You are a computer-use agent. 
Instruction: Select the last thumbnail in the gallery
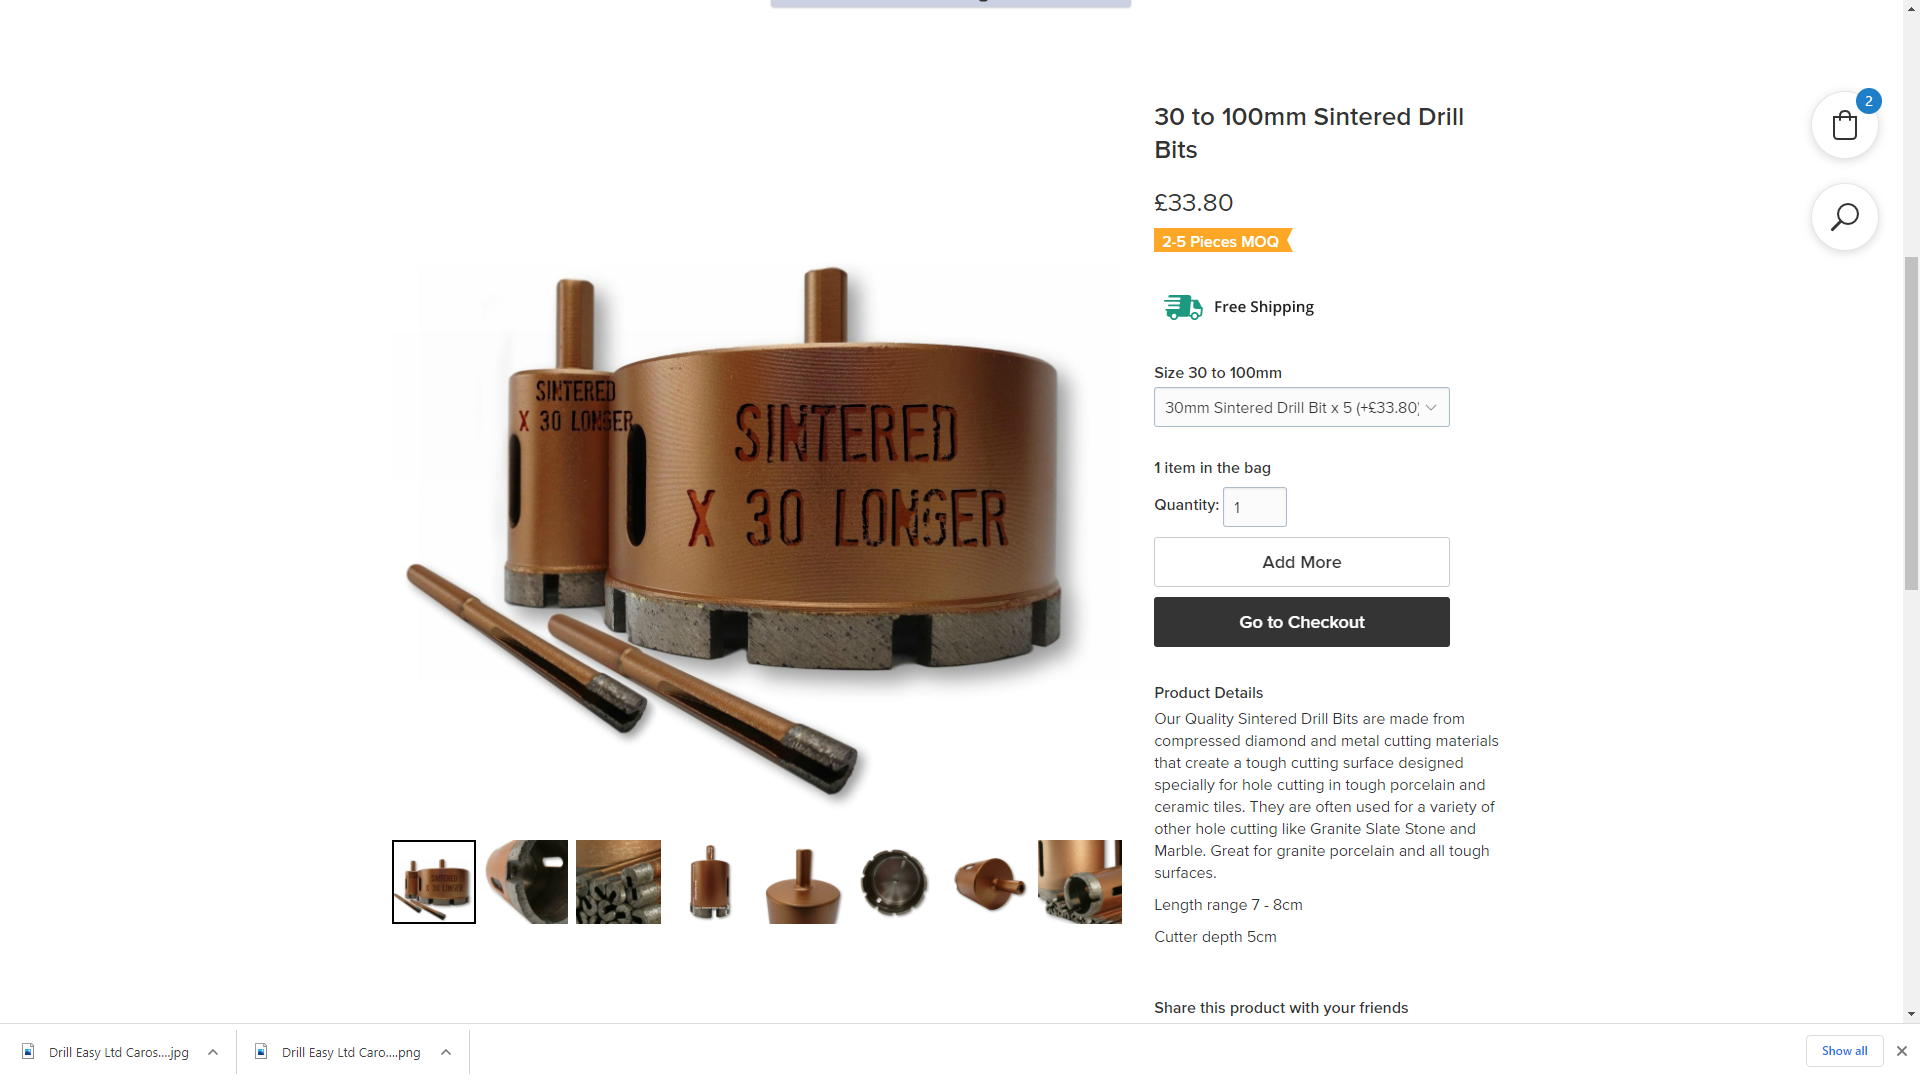click(1080, 882)
